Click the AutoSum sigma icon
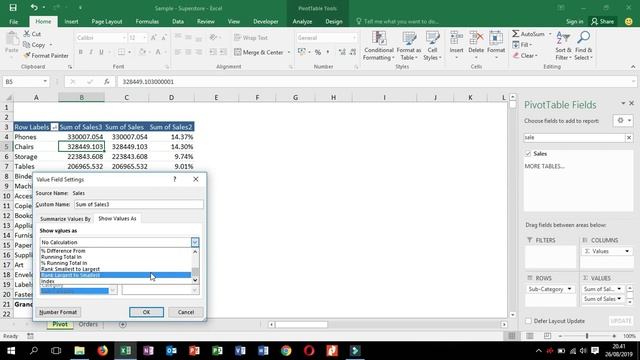Viewport: 640px width, 360px height. 516,34
